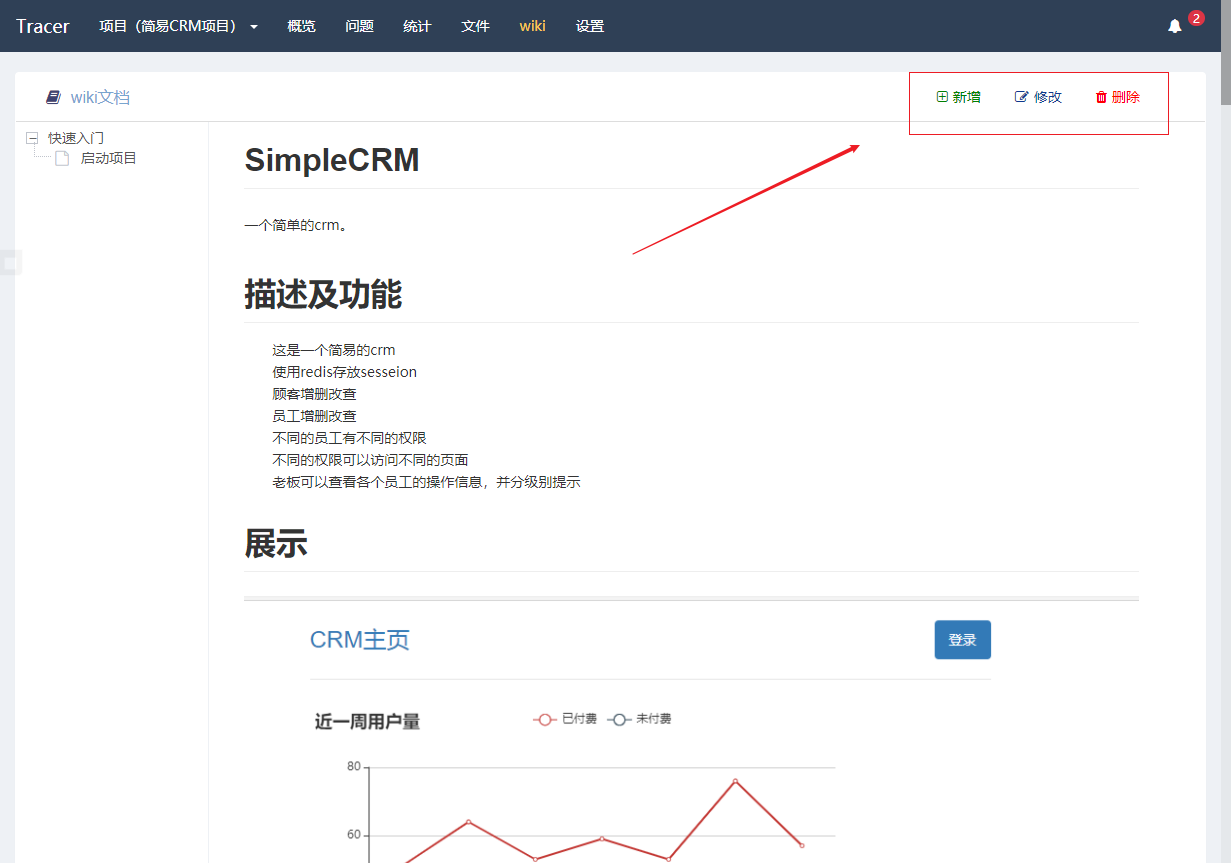The width and height of the screenshot is (1231, 863).
Task: Select the 修改 edit icon
Action: click(1021, 97)
